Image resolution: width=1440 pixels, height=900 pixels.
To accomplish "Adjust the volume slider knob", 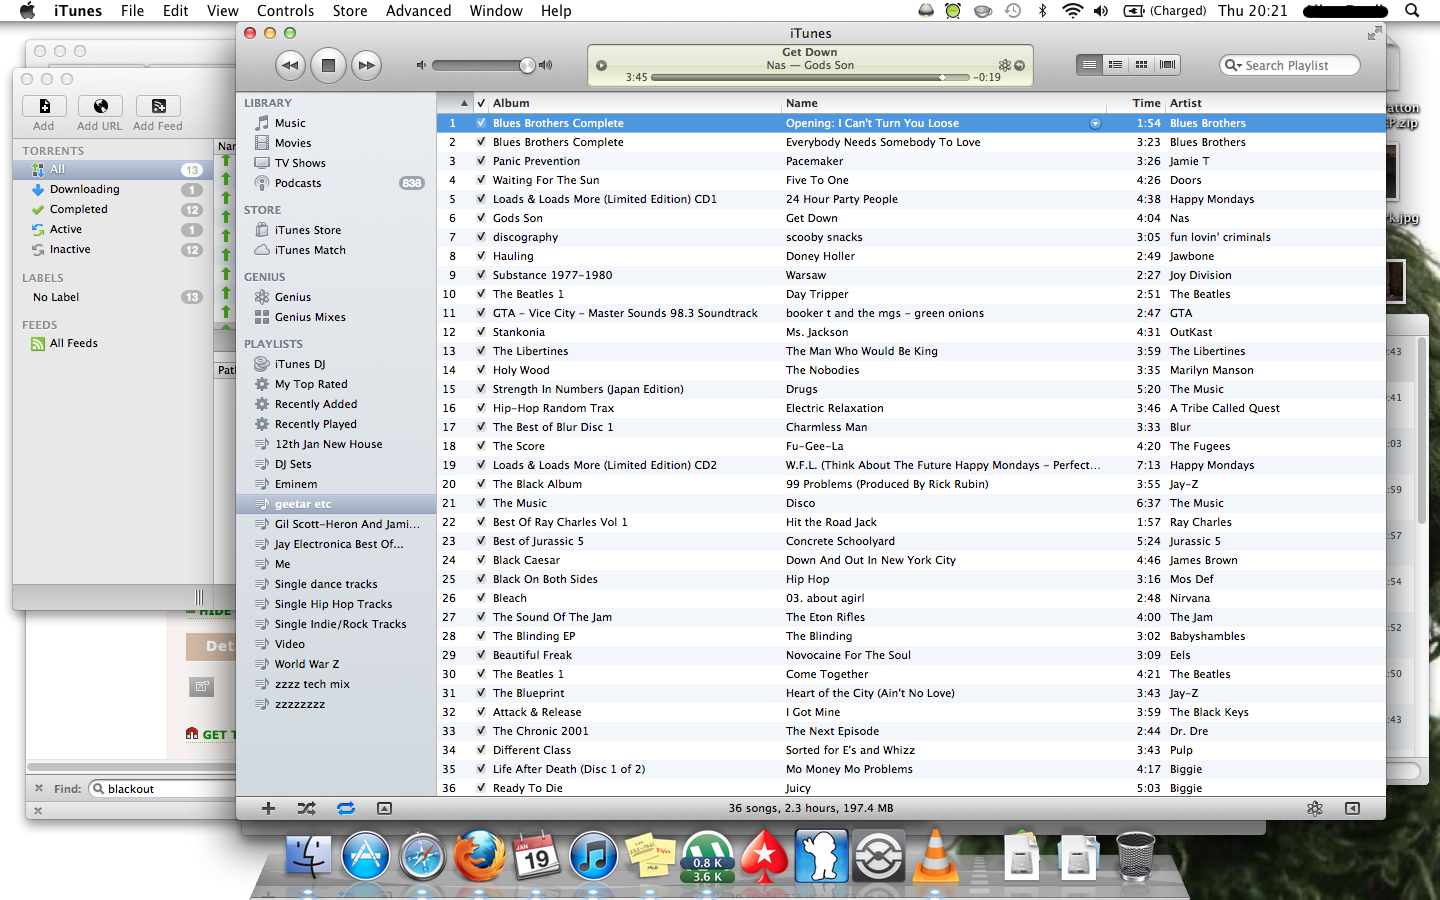I will (x=527, y=65).
